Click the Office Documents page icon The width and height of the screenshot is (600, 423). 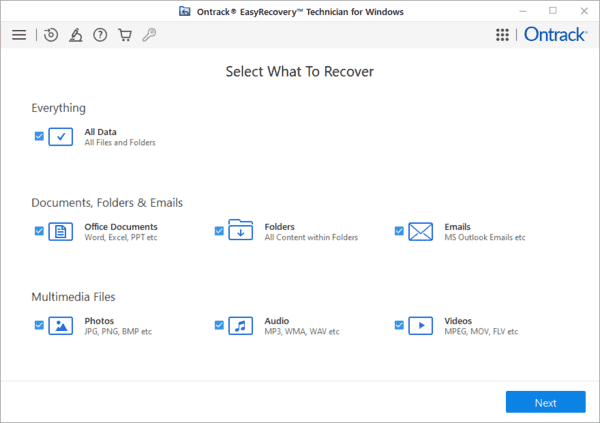click(x=61, y=231)
